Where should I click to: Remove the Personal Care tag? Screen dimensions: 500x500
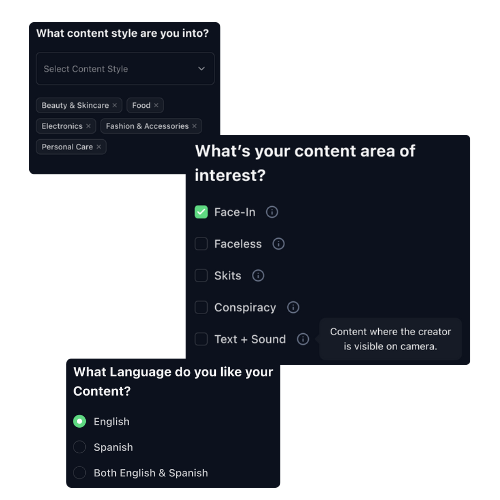coord(99,147)
